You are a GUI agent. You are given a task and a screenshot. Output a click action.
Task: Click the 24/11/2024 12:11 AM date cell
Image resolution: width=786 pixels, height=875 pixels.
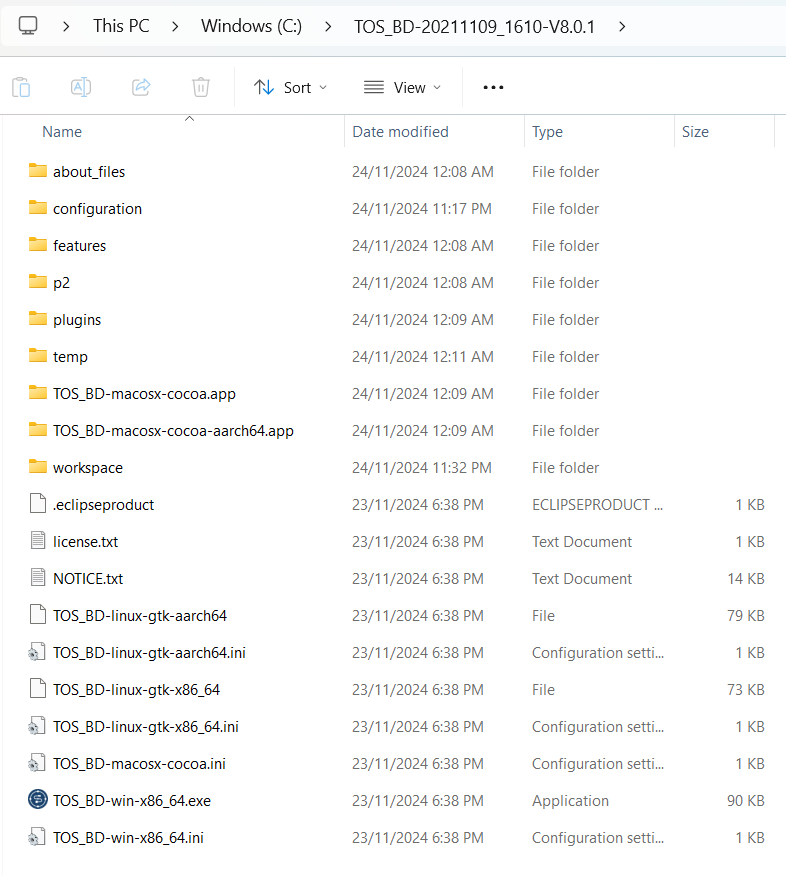422,357
